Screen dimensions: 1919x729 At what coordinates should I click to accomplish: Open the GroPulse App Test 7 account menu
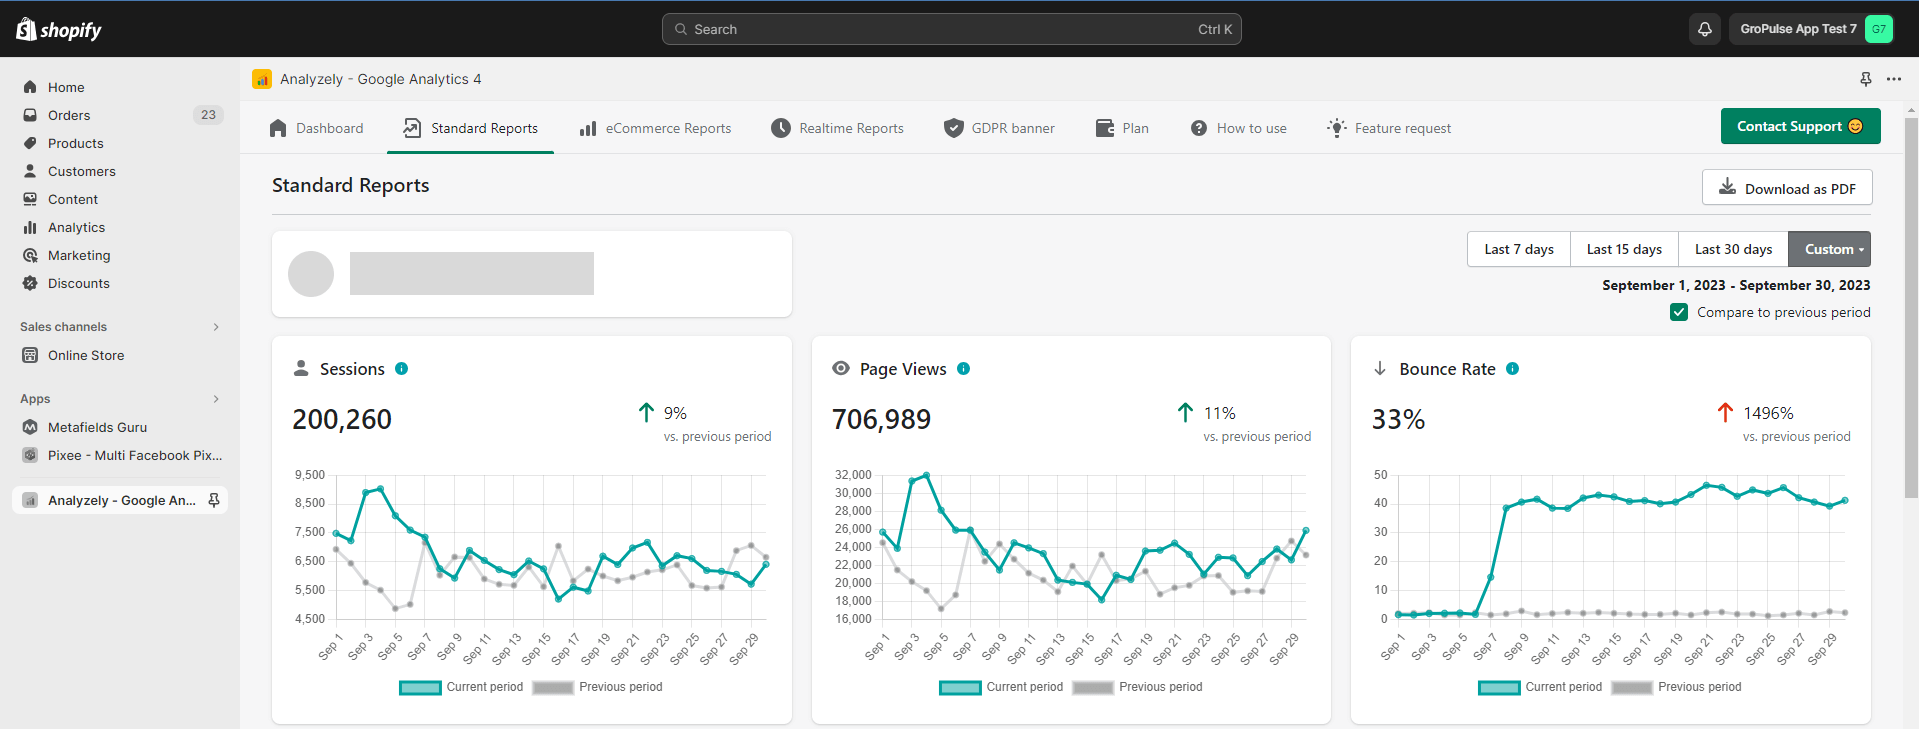click(1811, 29)
